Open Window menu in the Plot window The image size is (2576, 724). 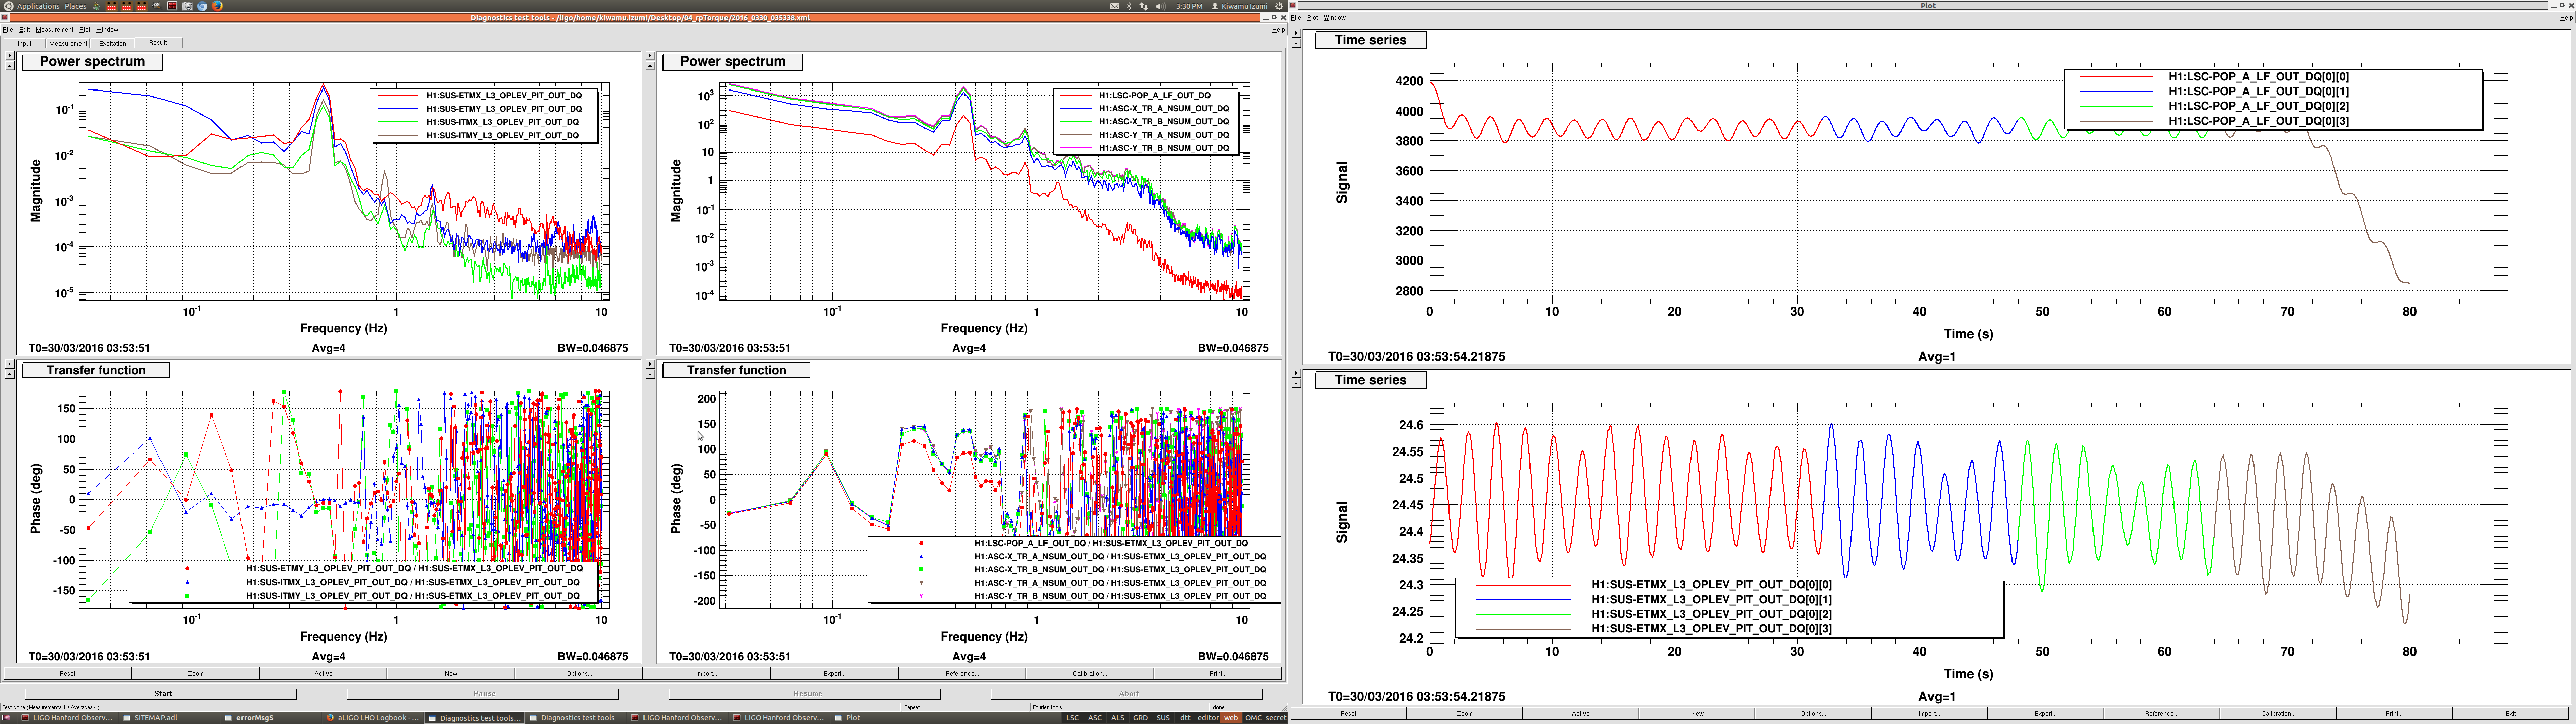1335,17
